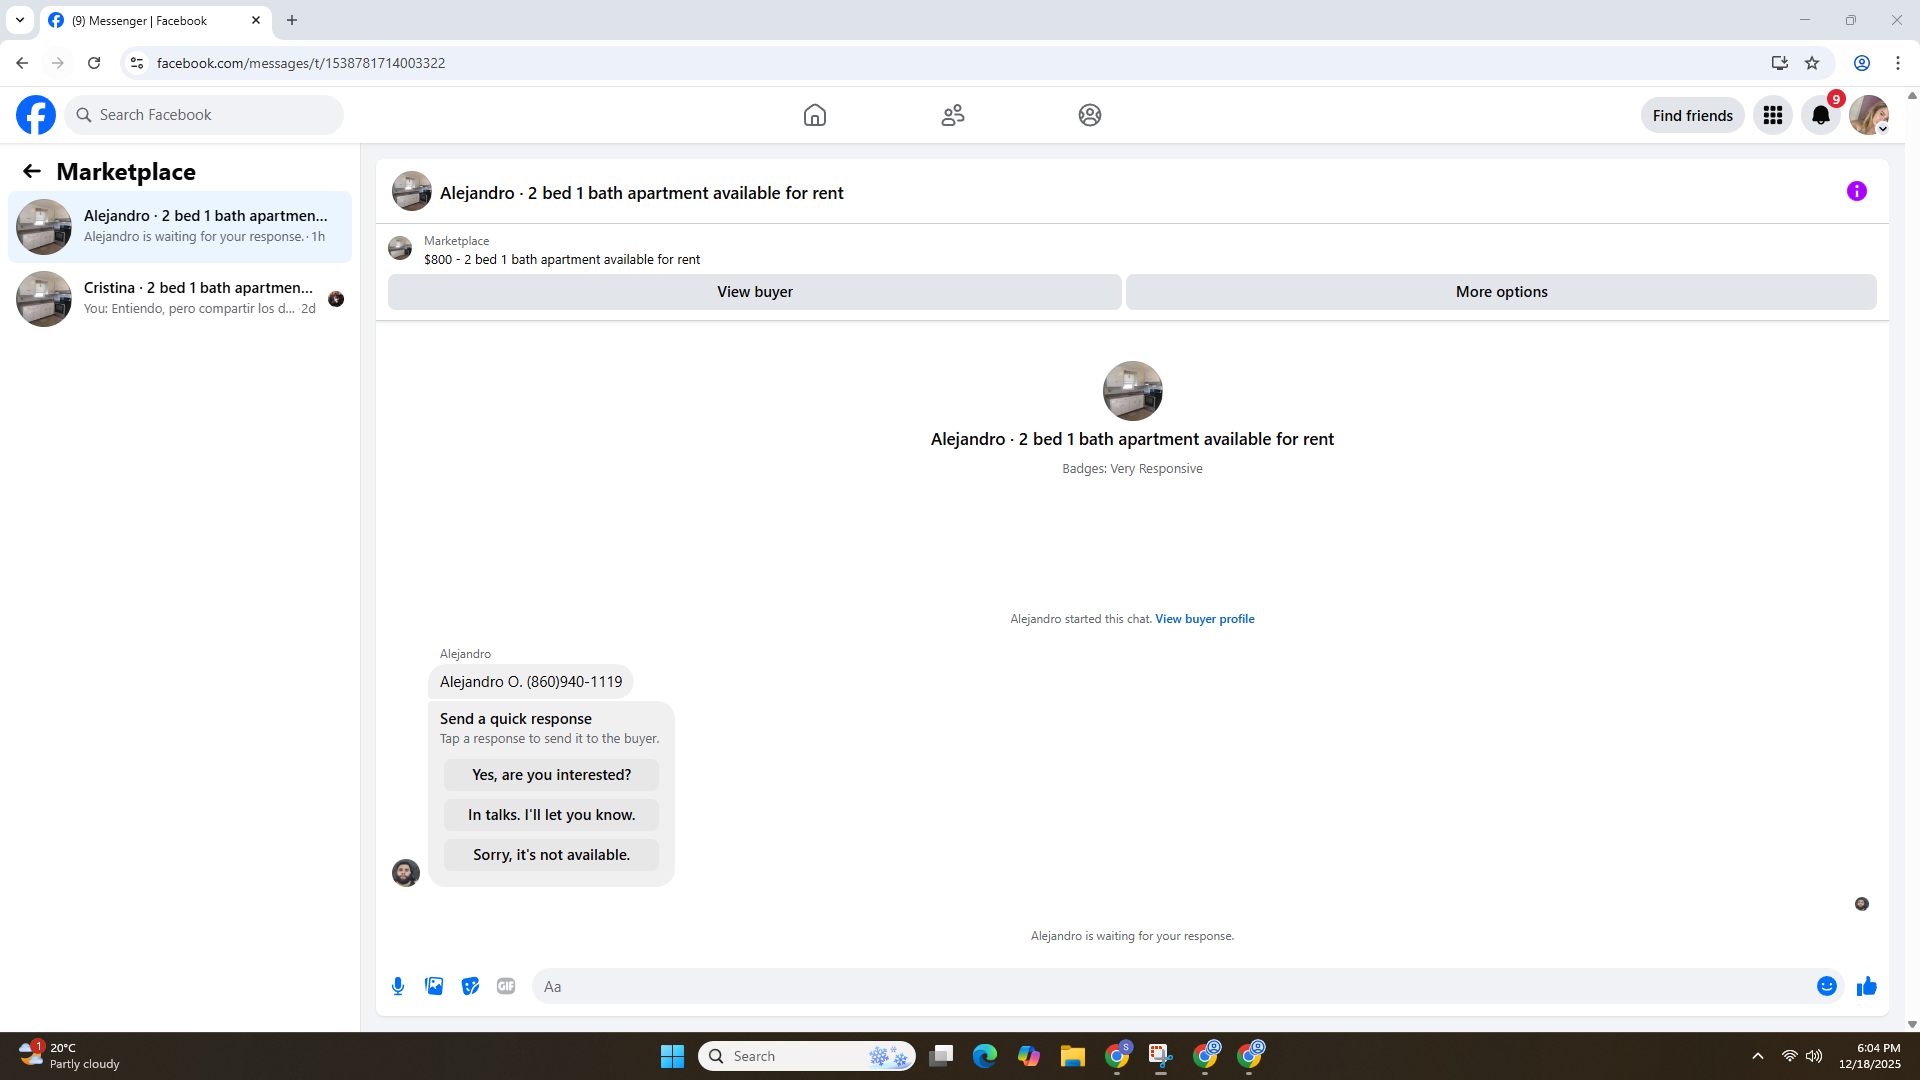This screenshot has height=1080, width=1920.
Task: Click the large apartment photo in chat
Action: (1132, 391)
